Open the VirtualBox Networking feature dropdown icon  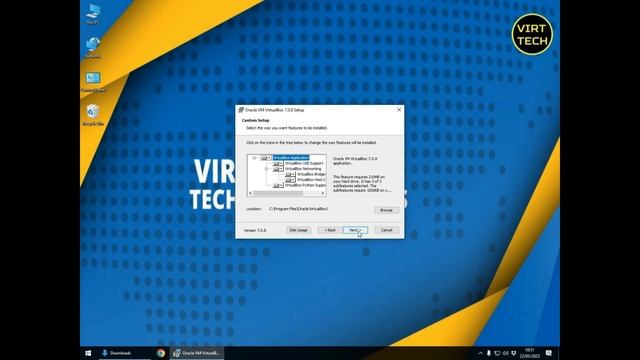click(278, 169)
